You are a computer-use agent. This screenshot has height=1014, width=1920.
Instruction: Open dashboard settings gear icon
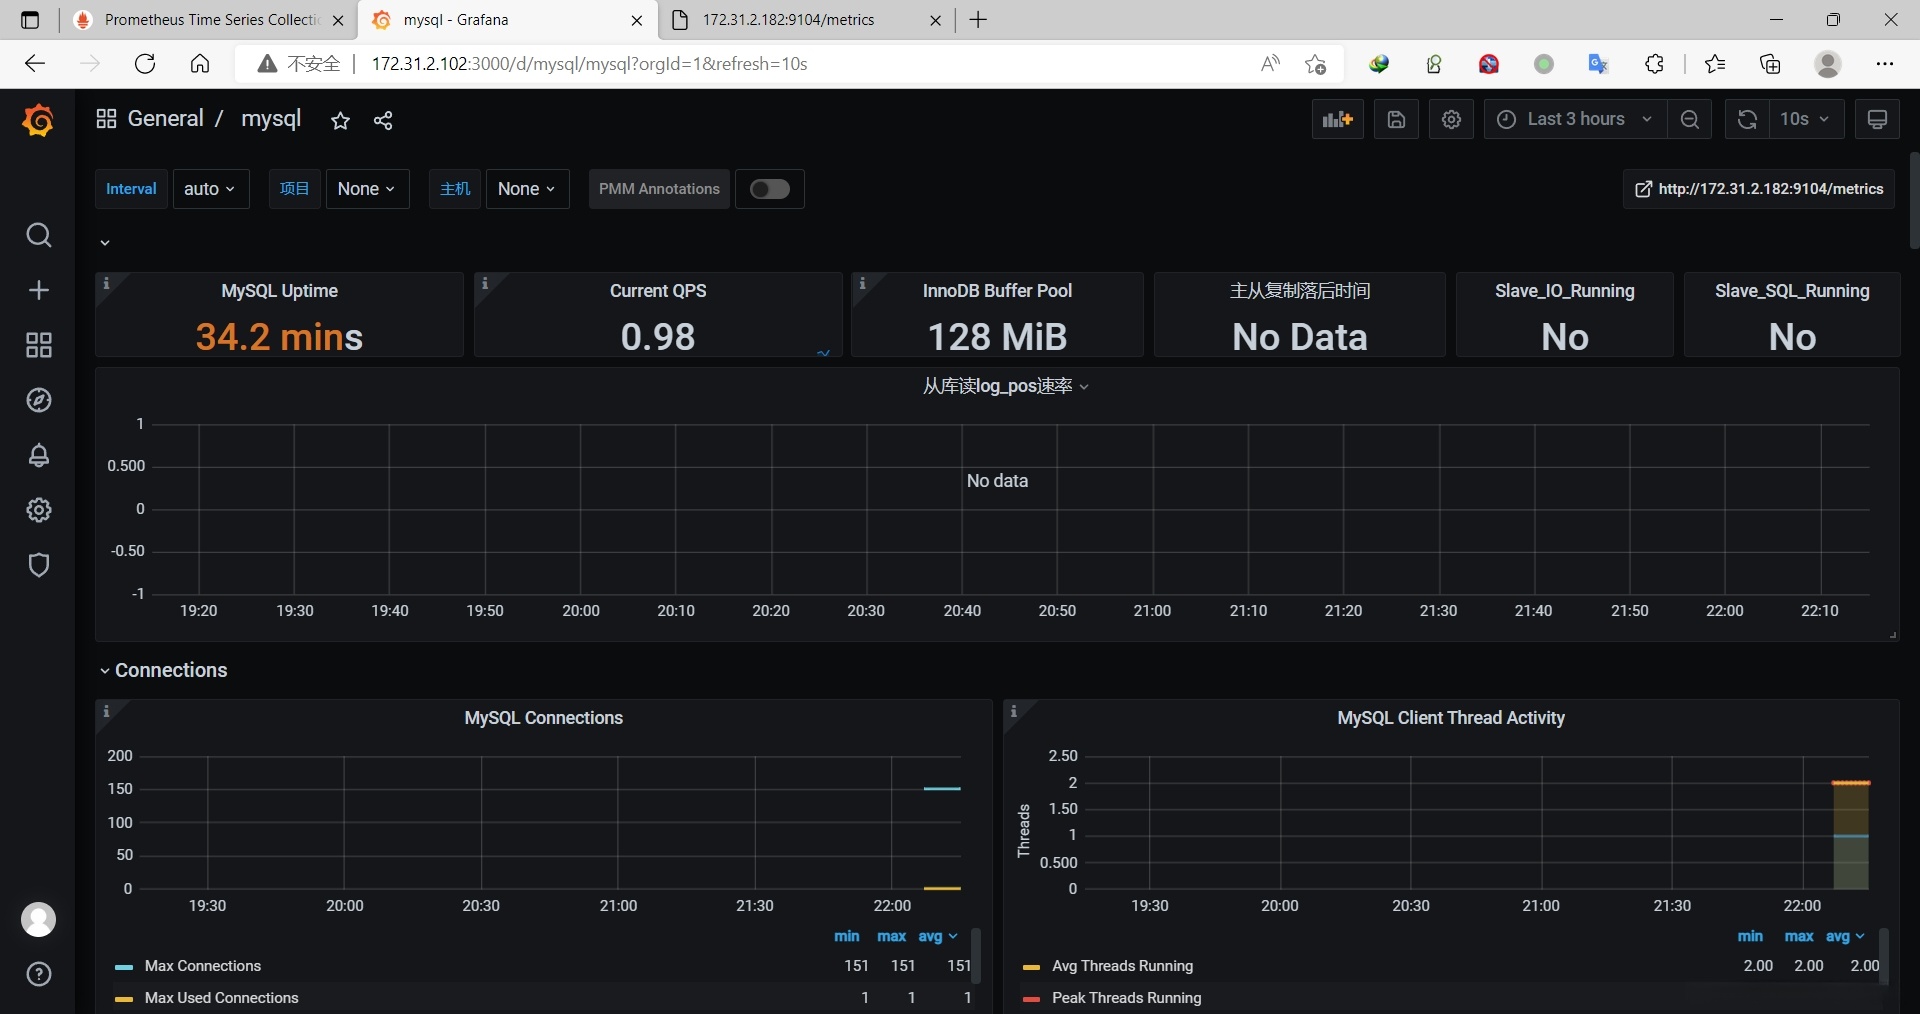tap(1451, 120)
